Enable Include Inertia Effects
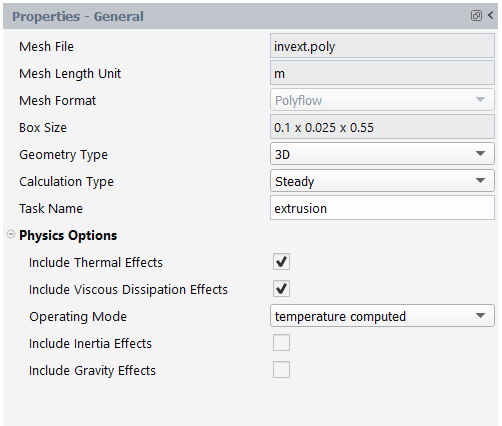The height and width of the screenshot is (426, 502). point(281,343)
